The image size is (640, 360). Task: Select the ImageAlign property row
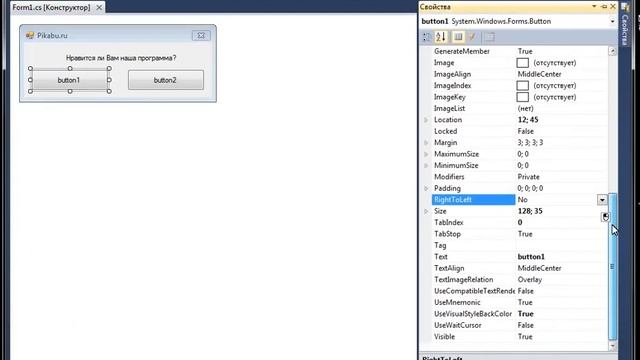pyautogui.click(x=520, y=74)
